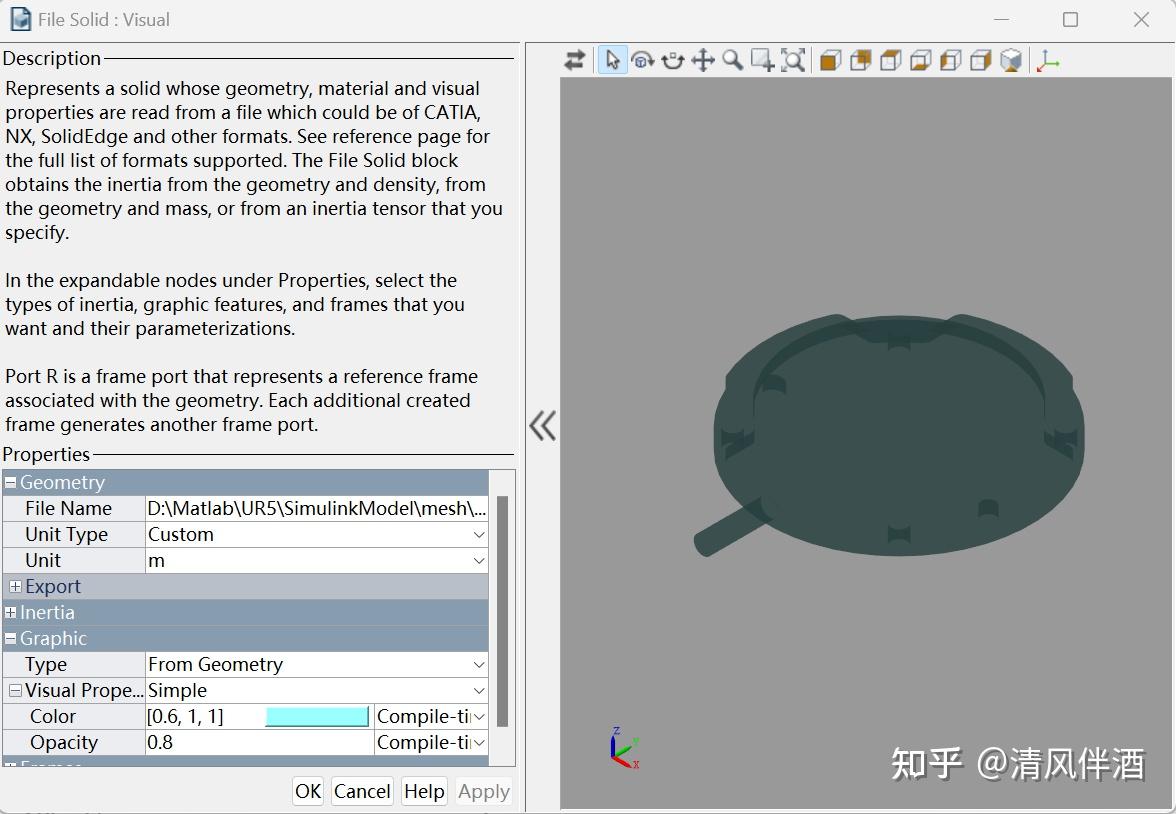Switch to isometric view icon

point(1011,60)
